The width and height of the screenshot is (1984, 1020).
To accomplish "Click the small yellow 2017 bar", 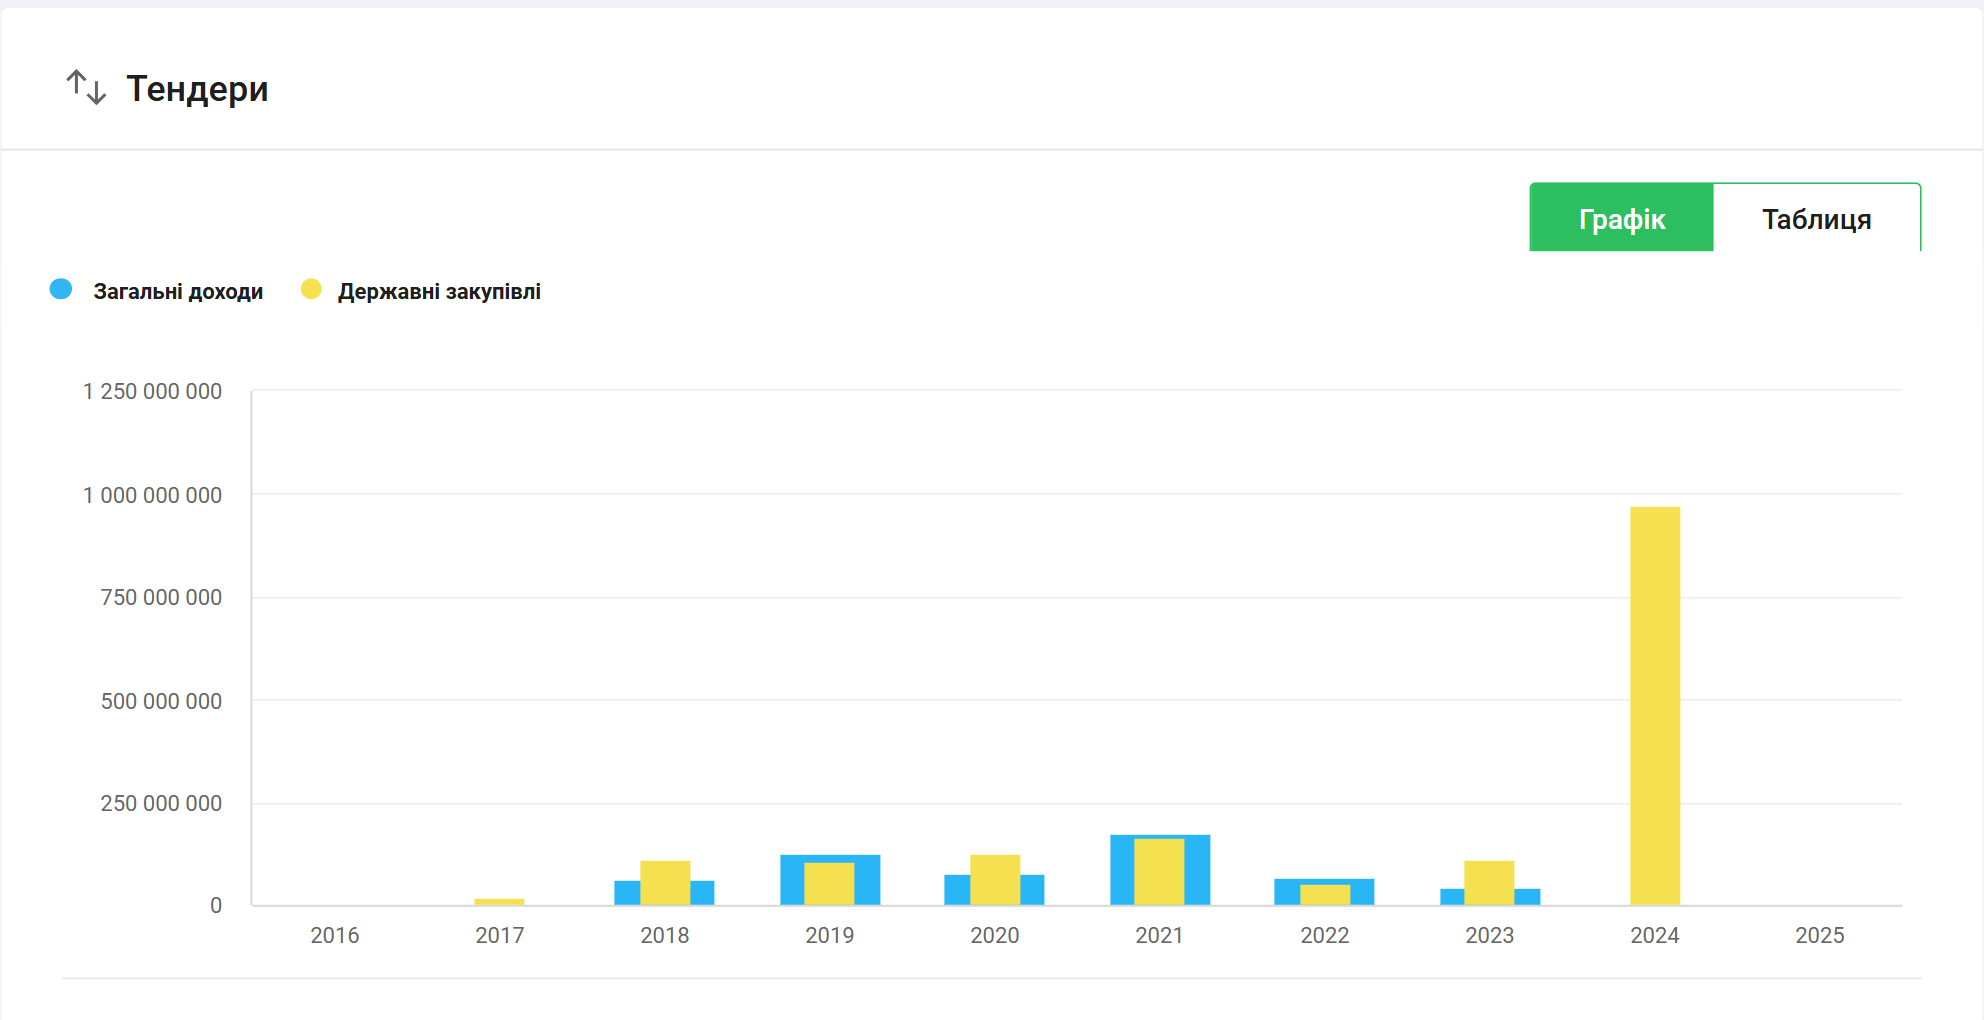I will (x=499, y=902).
